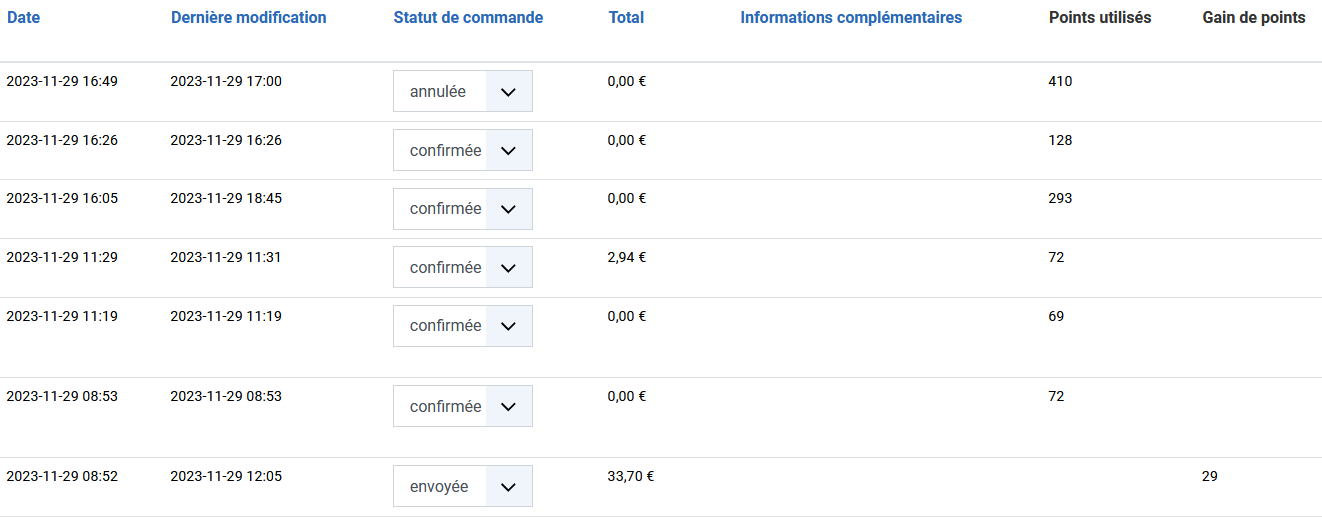Click chevron arrow on 08:53 order status
The image size is (1322, 520).
(x=508, y=407)
